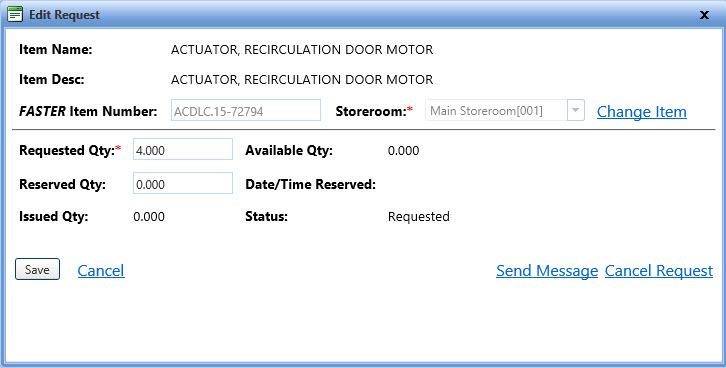Open the Send Message link
This screenshot has height=368, width=726.
pyautogui.click(x=547, y=270)
